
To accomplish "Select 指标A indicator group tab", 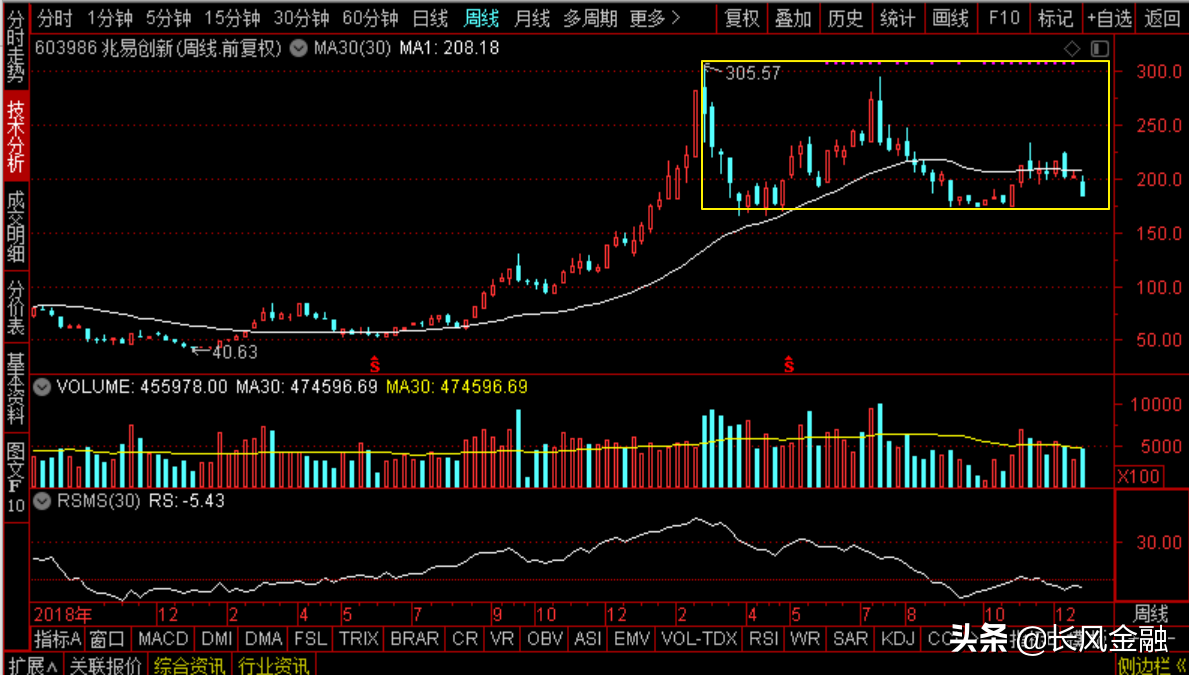I will (x=58, y=639).
